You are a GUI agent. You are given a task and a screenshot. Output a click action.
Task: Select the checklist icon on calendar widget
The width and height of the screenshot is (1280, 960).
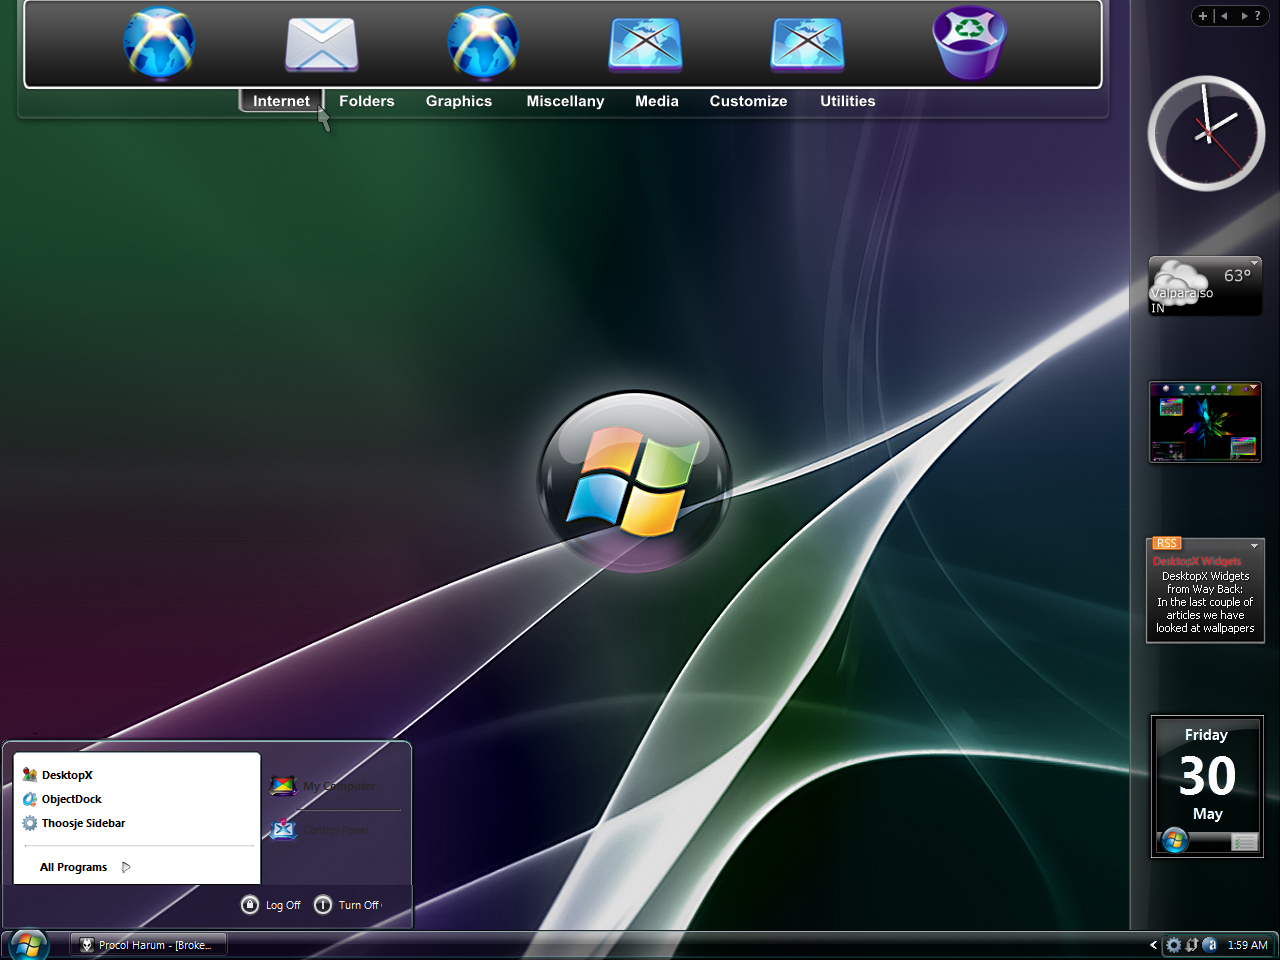(x=1244, y=843)
